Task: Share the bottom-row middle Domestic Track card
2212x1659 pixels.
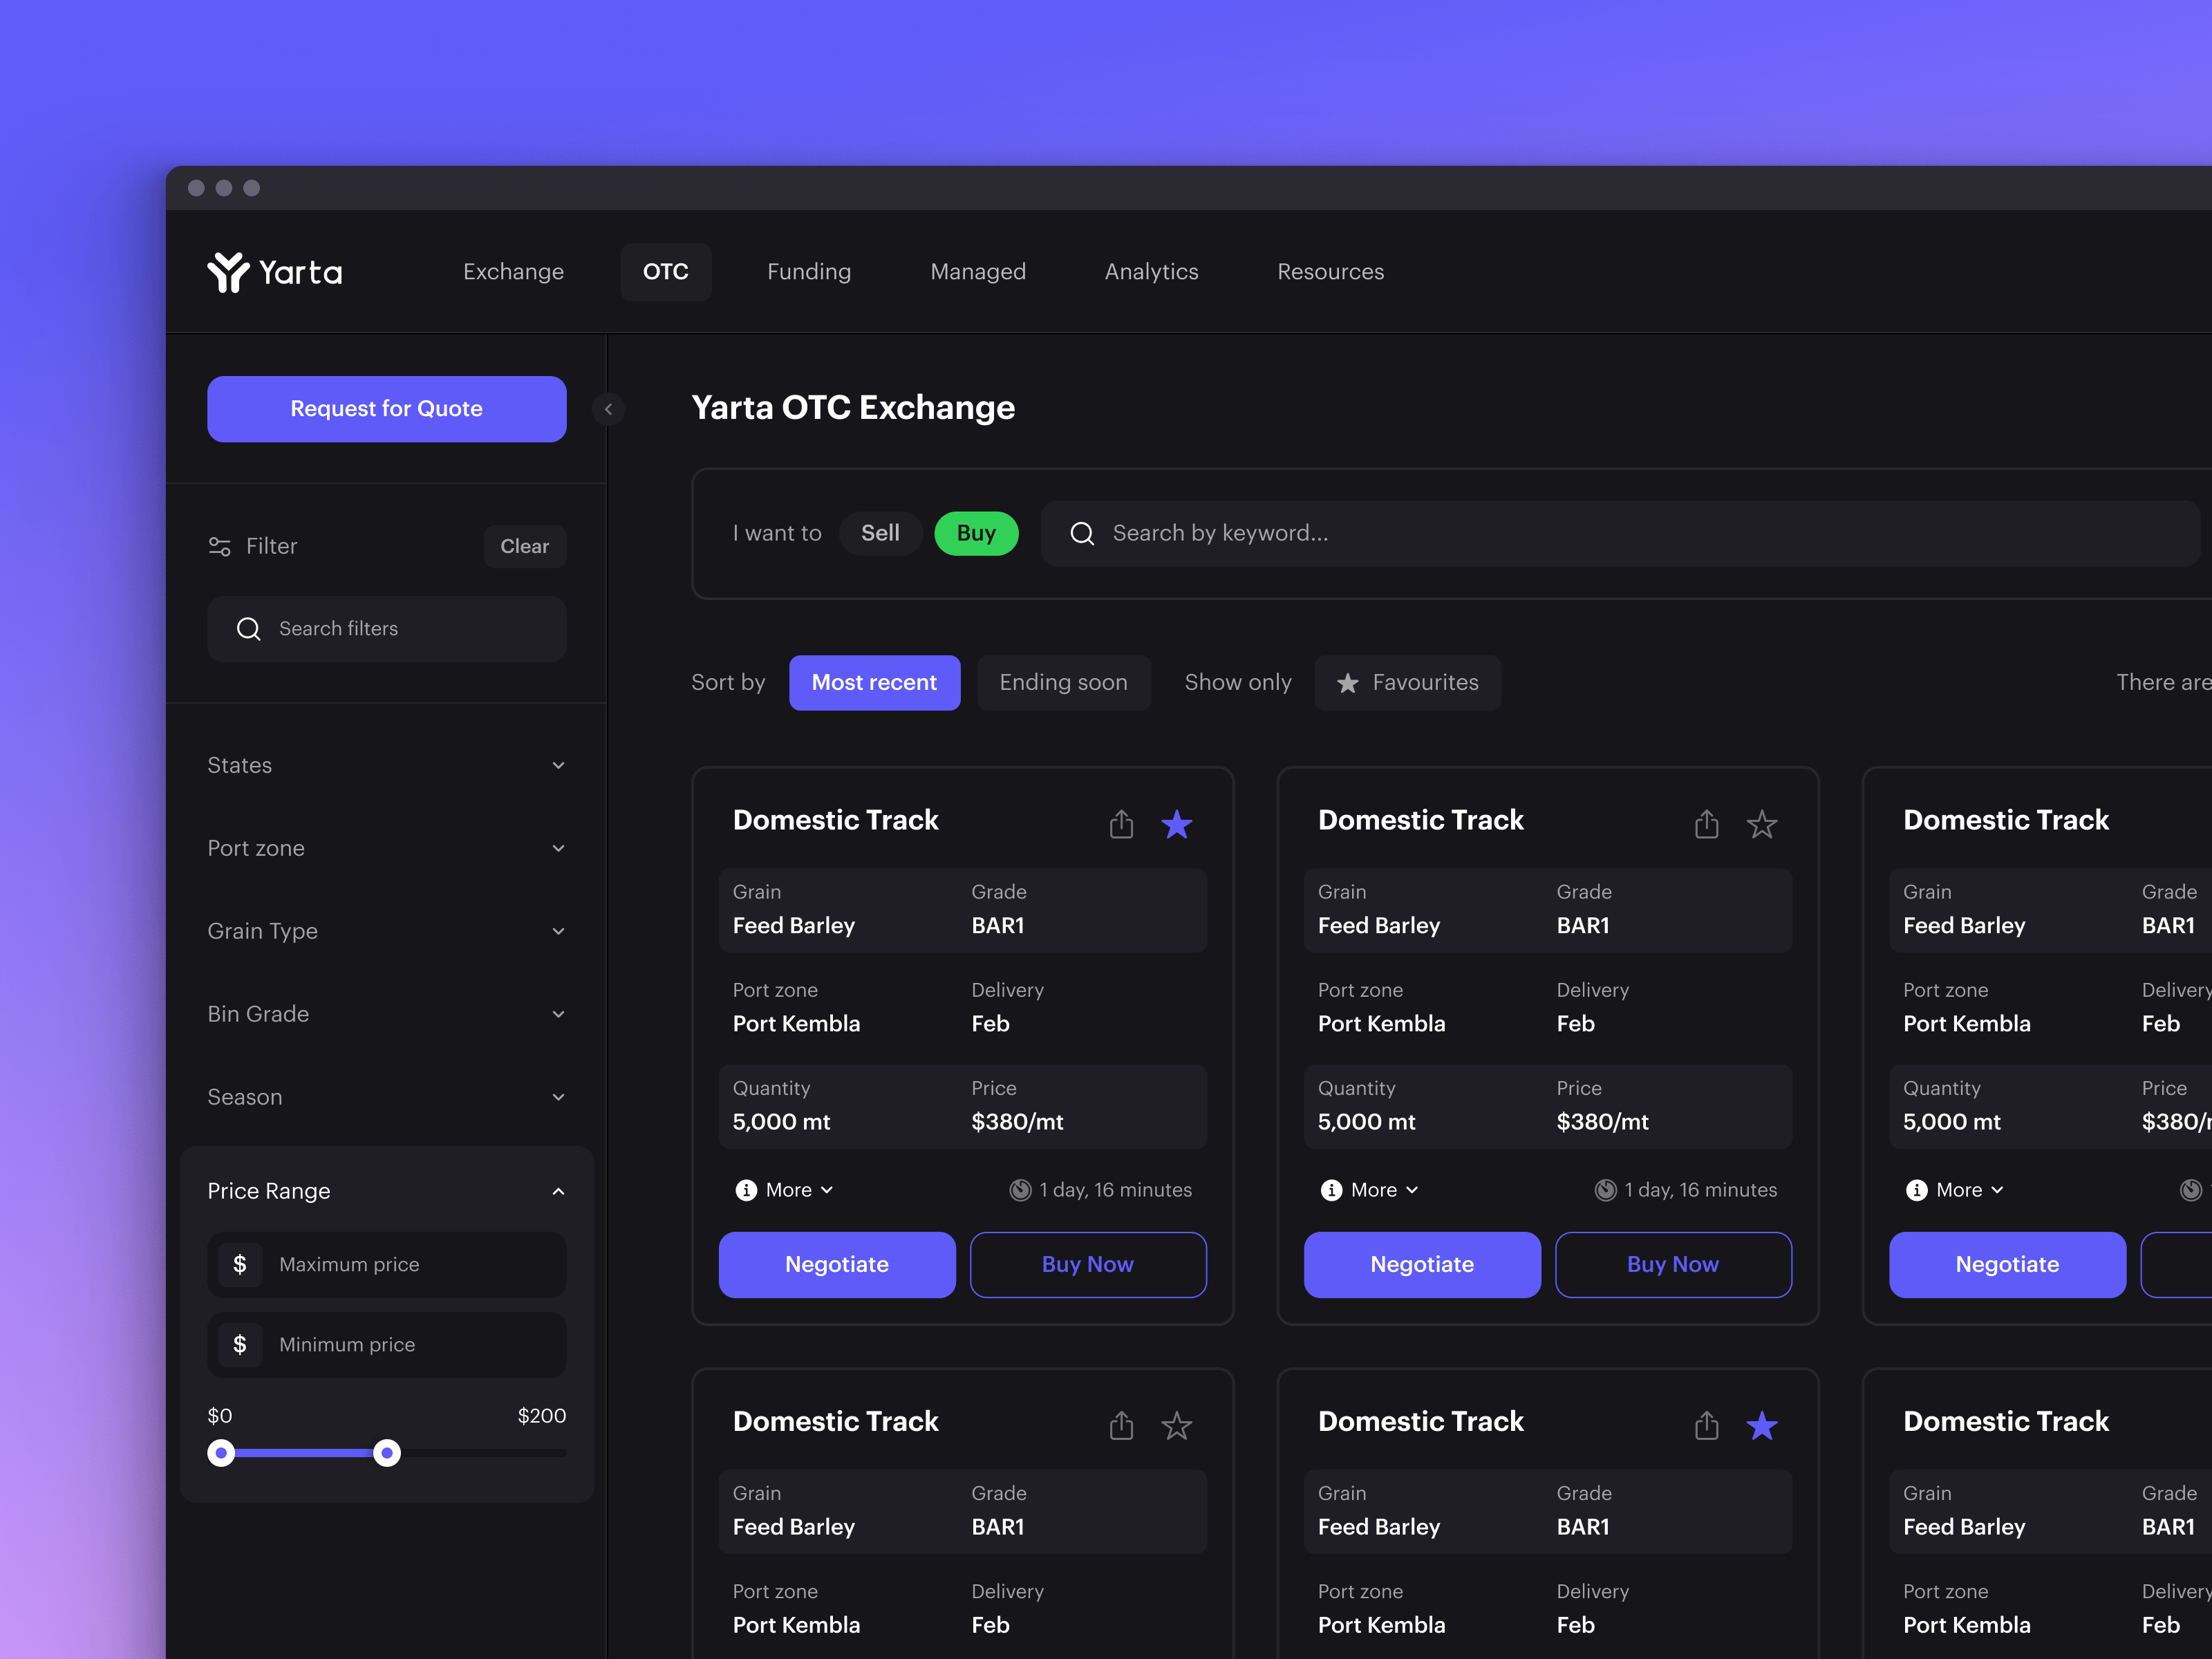Action: [1707, 1425]
